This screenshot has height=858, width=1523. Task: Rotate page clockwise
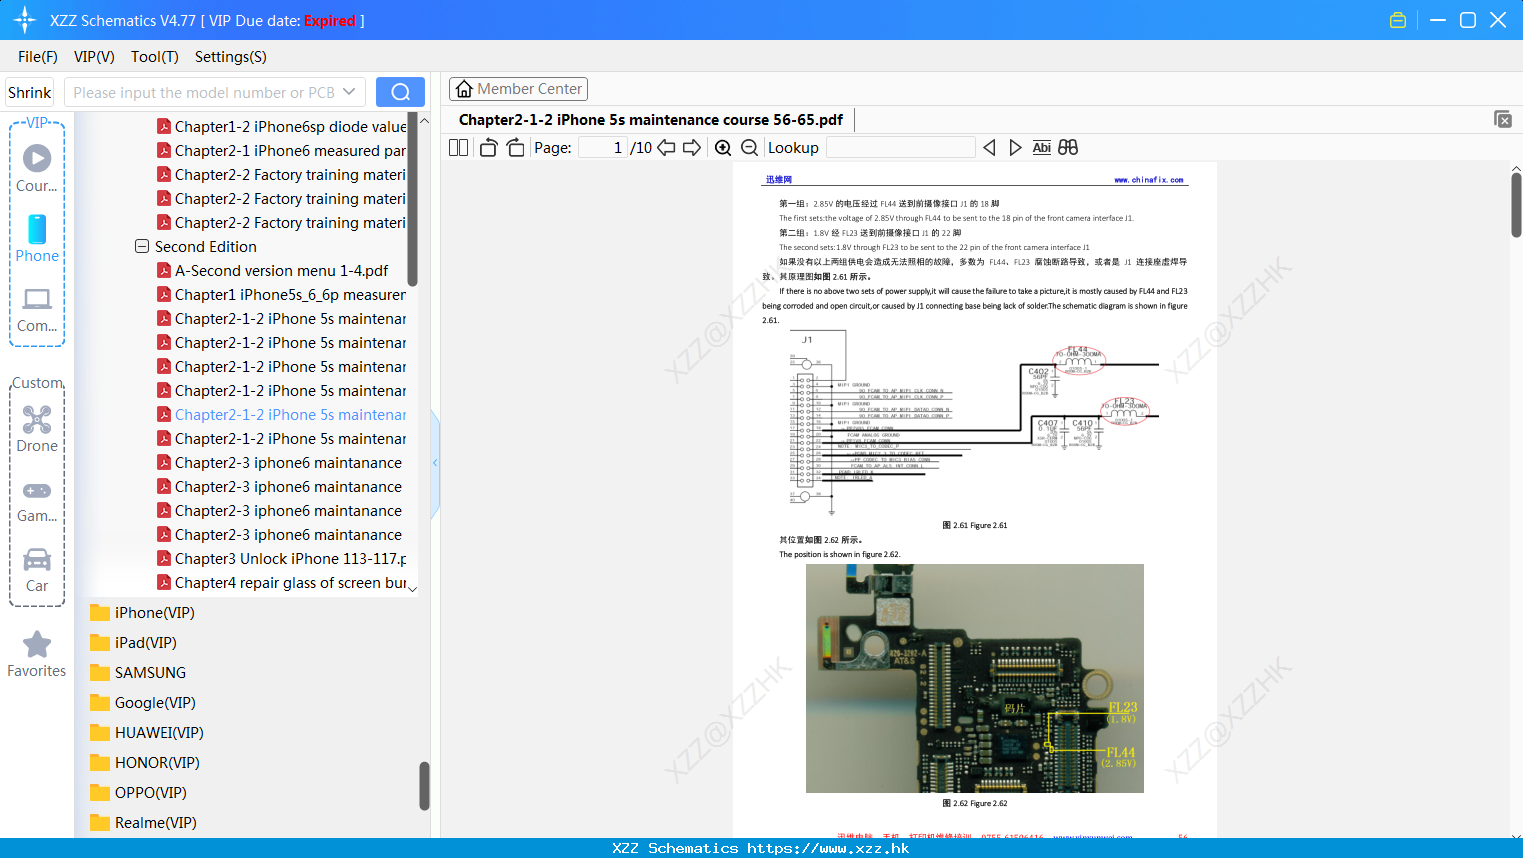tap(515, 147)
